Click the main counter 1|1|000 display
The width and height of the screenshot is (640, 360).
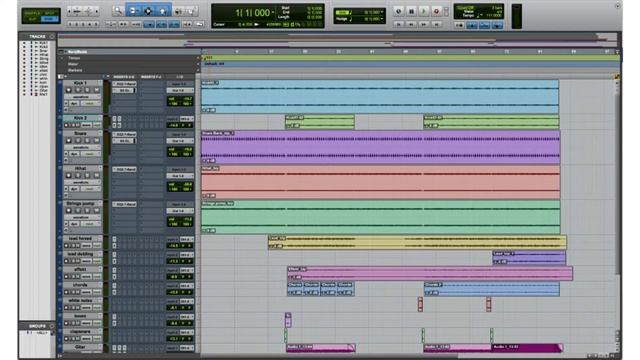(252, 13)
